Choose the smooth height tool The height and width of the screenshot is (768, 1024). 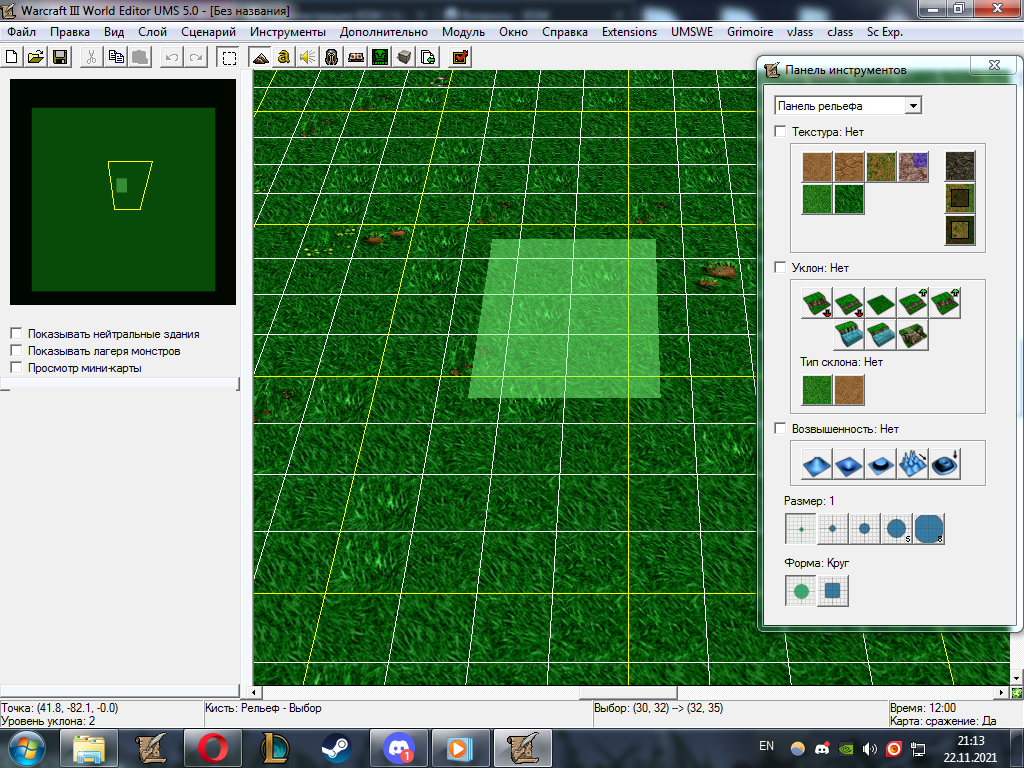click(x=944, y=464)
